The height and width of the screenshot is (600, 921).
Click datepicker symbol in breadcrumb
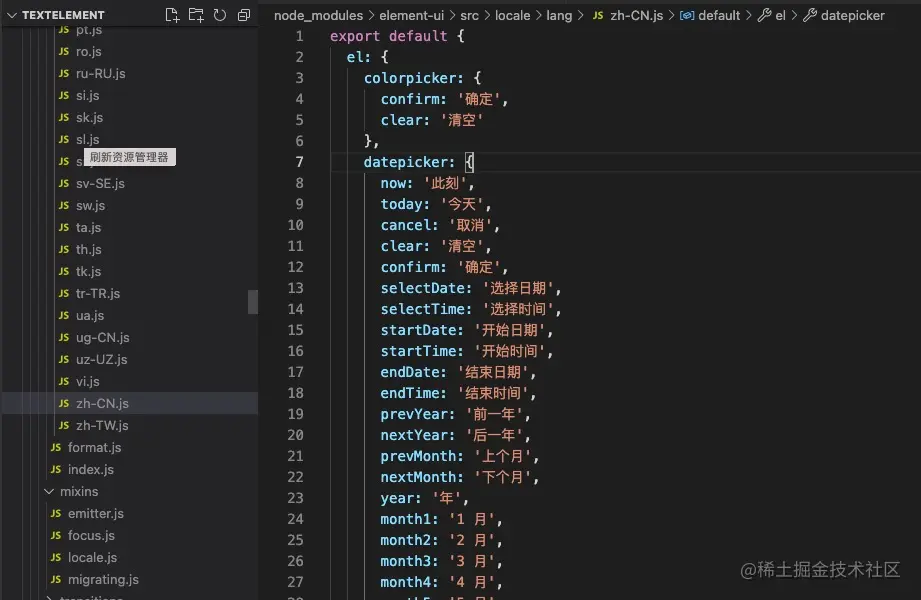pos(852,15)
